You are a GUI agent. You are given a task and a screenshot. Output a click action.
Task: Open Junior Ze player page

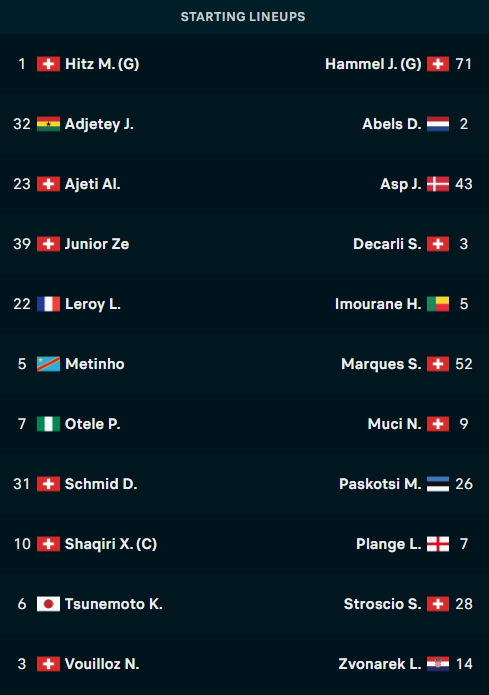97,244
